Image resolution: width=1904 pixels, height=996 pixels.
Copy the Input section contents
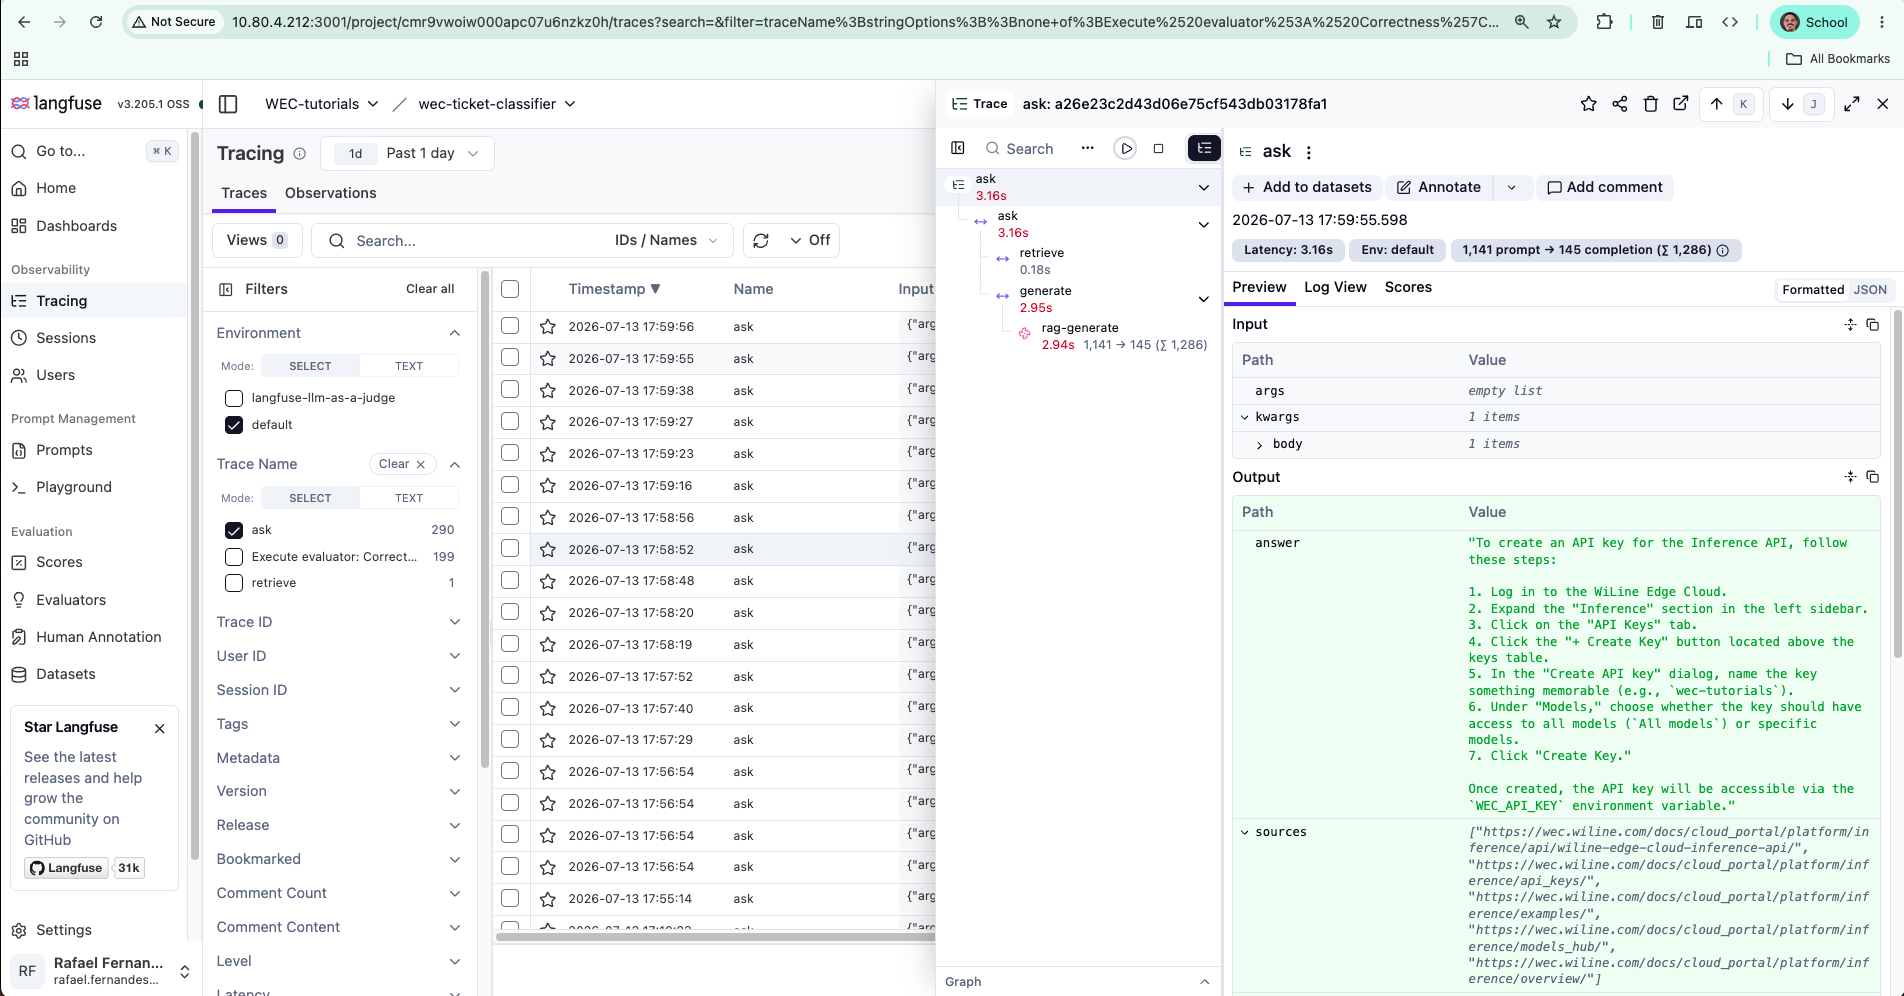tap(1873, 325)
